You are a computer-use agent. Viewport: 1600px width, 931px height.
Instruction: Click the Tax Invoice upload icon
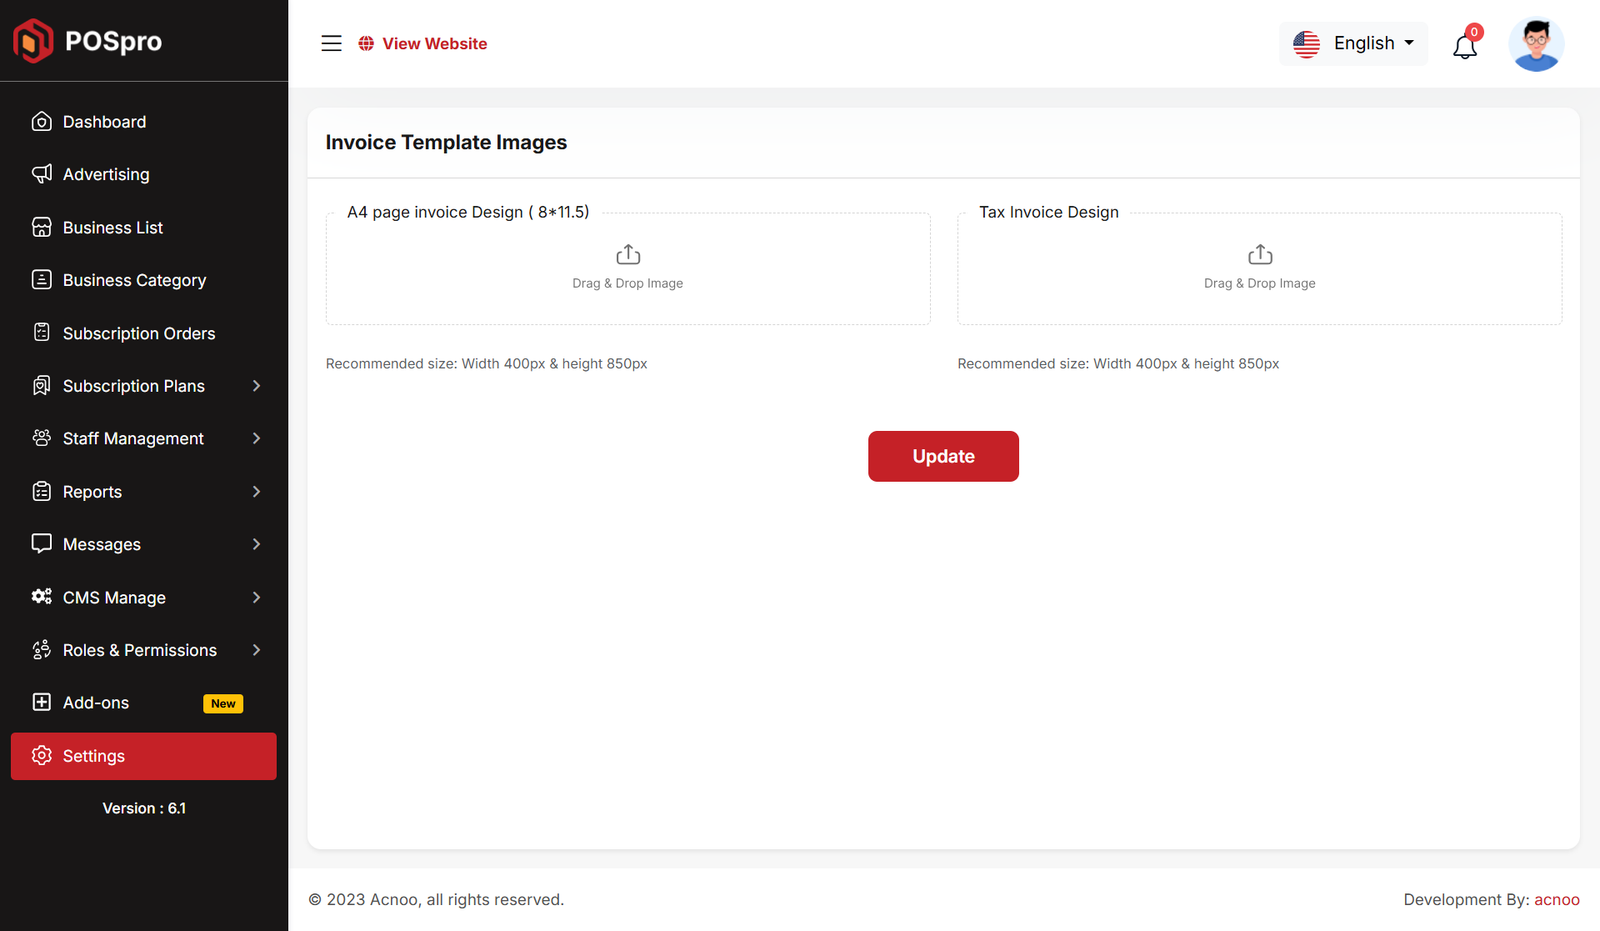coord(1260,255)
